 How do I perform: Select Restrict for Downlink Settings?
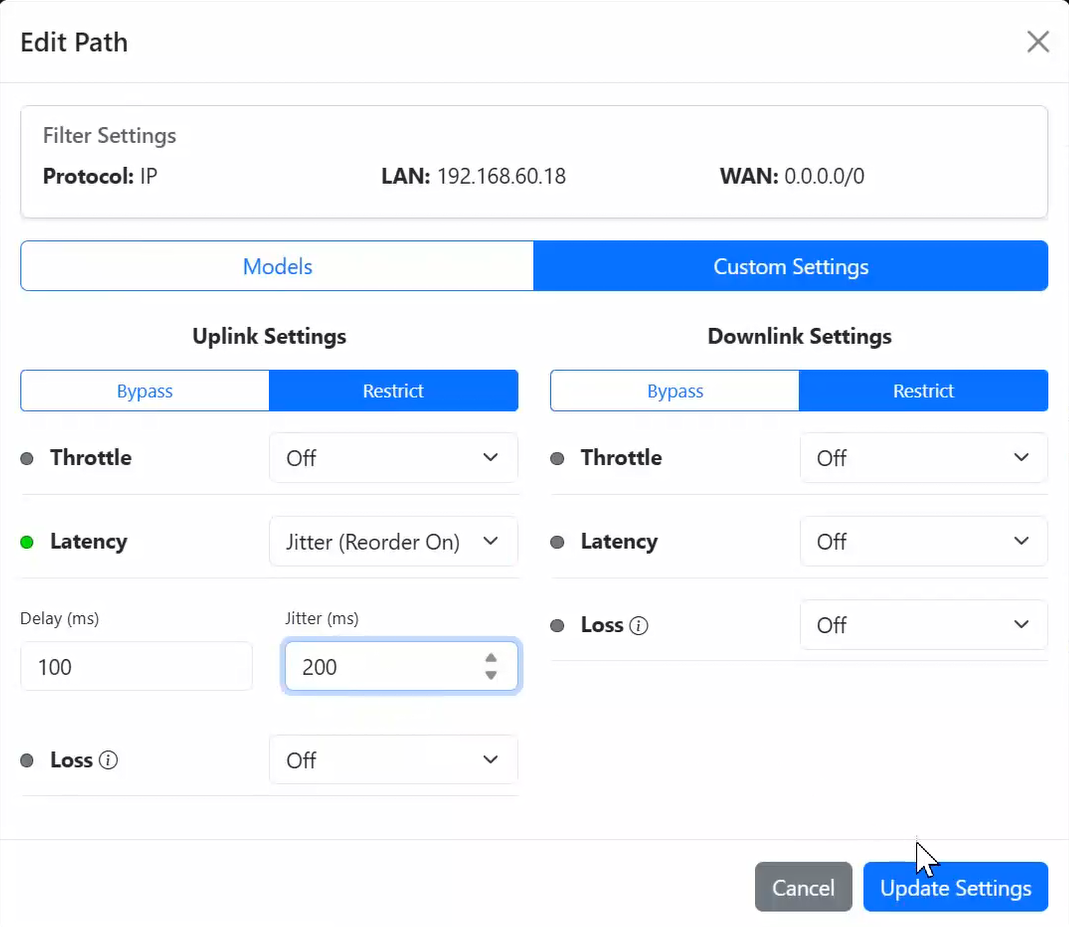pyautogui.click(x=923, y=390)
